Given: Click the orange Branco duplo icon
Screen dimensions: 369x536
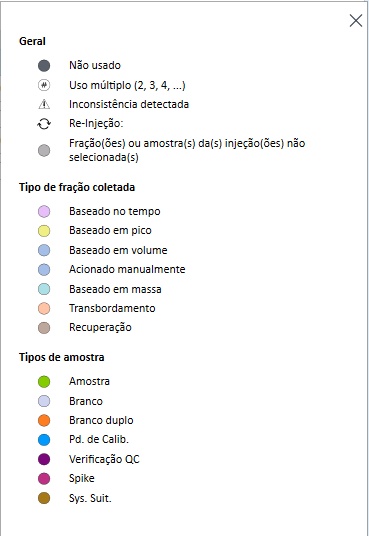Looking at the screenshot, I should point(44,420).
